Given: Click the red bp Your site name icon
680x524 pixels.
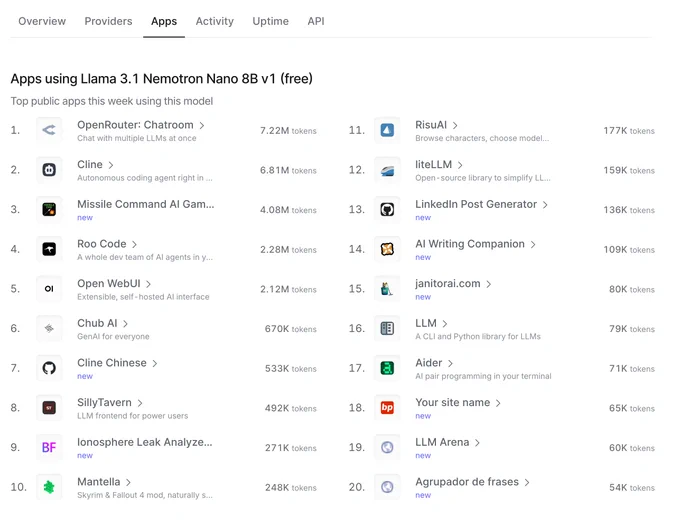Looking at the screenshot, I should [x=387, y=408].
